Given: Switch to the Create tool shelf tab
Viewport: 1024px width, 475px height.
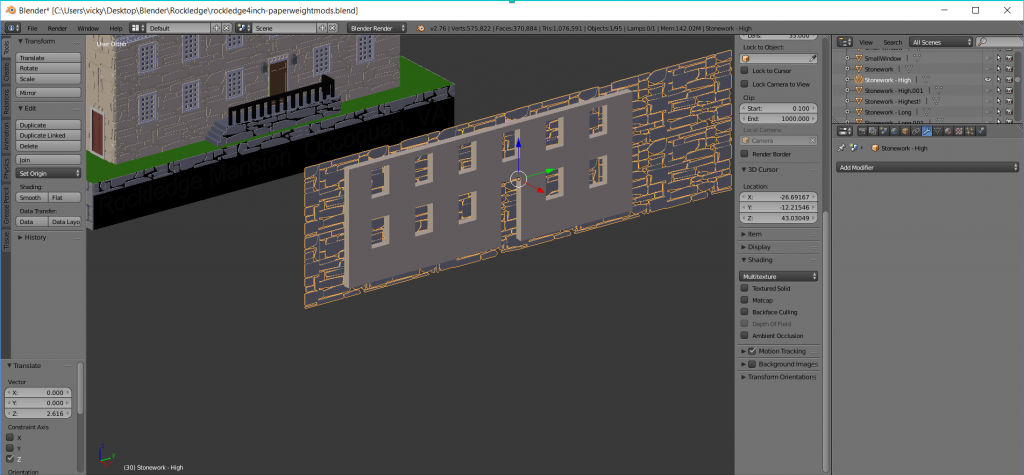Looking at the screenshot, I should click(x=7, y=72).
